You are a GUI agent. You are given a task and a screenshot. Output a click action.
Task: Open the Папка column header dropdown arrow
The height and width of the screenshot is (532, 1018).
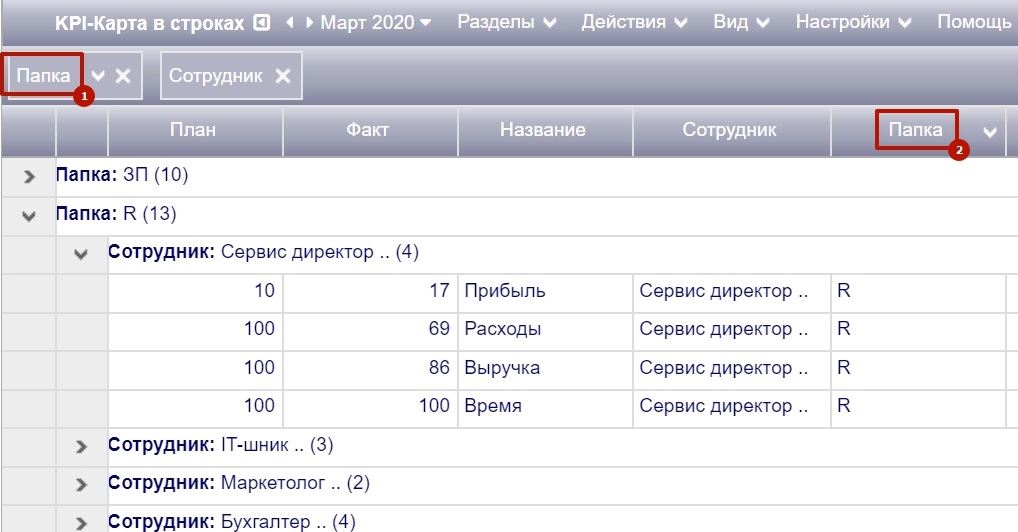tap(990, 132)
